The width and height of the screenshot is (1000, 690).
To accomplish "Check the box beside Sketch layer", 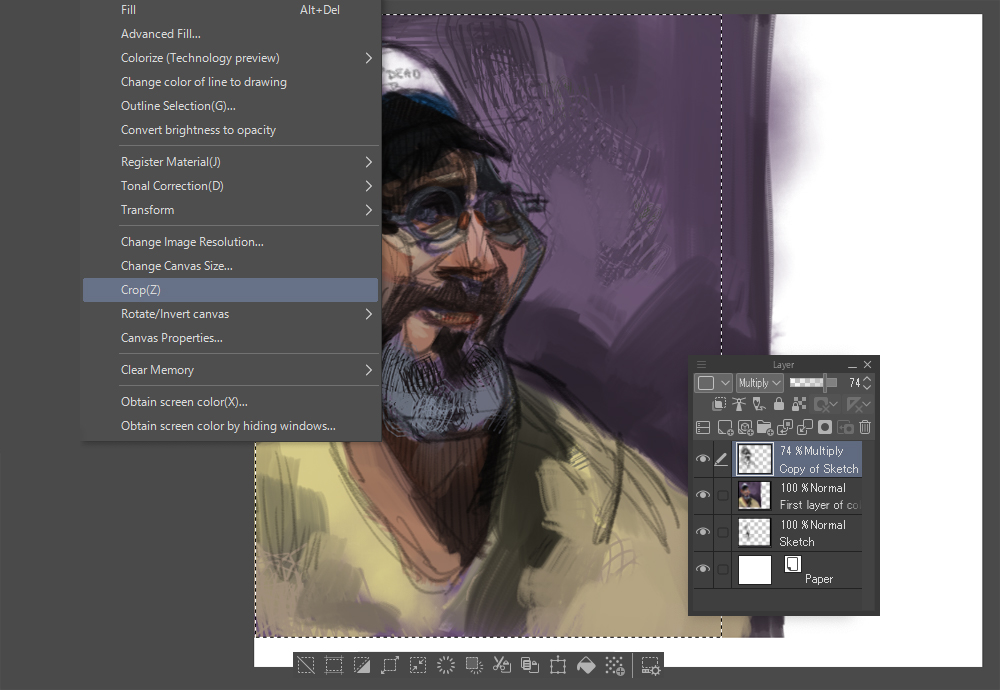I will point(723,532).
